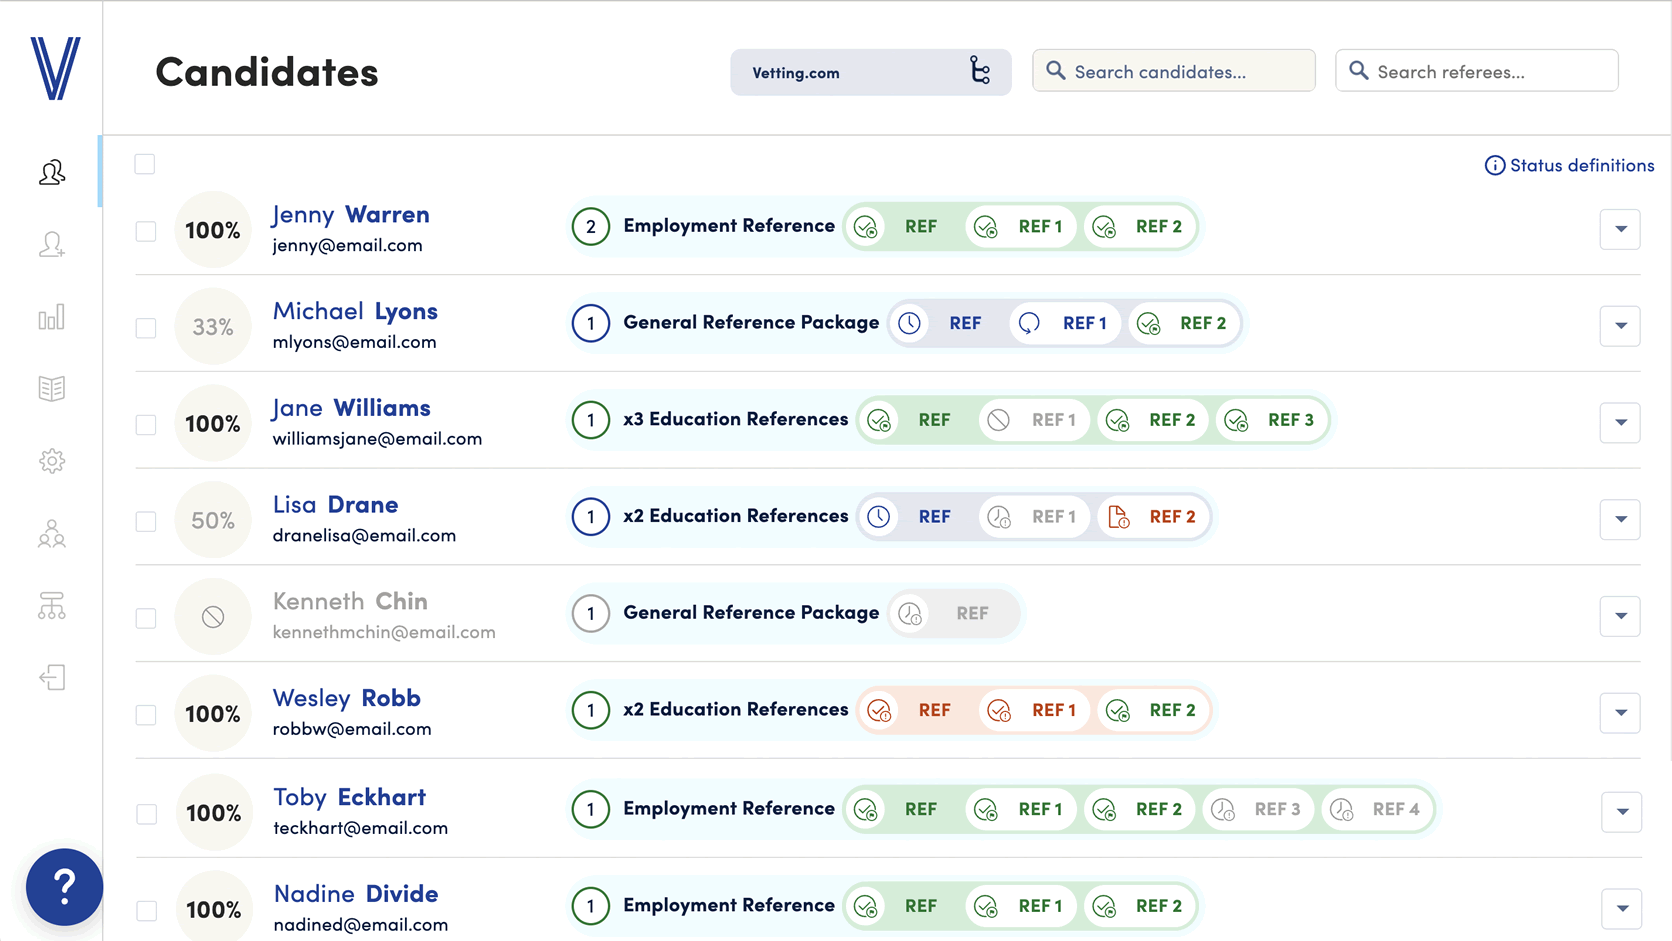Click the logout icon in sidebar
The width and height of the screenshot is (1672, 941).
click(x=52, y=678)
